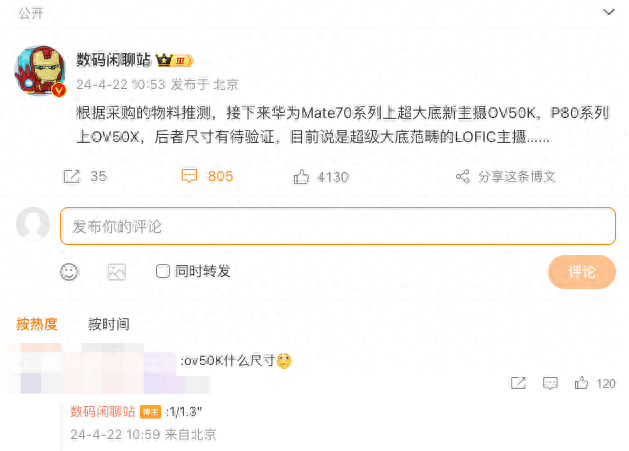Open 数码闲聊站 profile from post header
Viewport: 629px width, 451px height.
coord(114,60)
